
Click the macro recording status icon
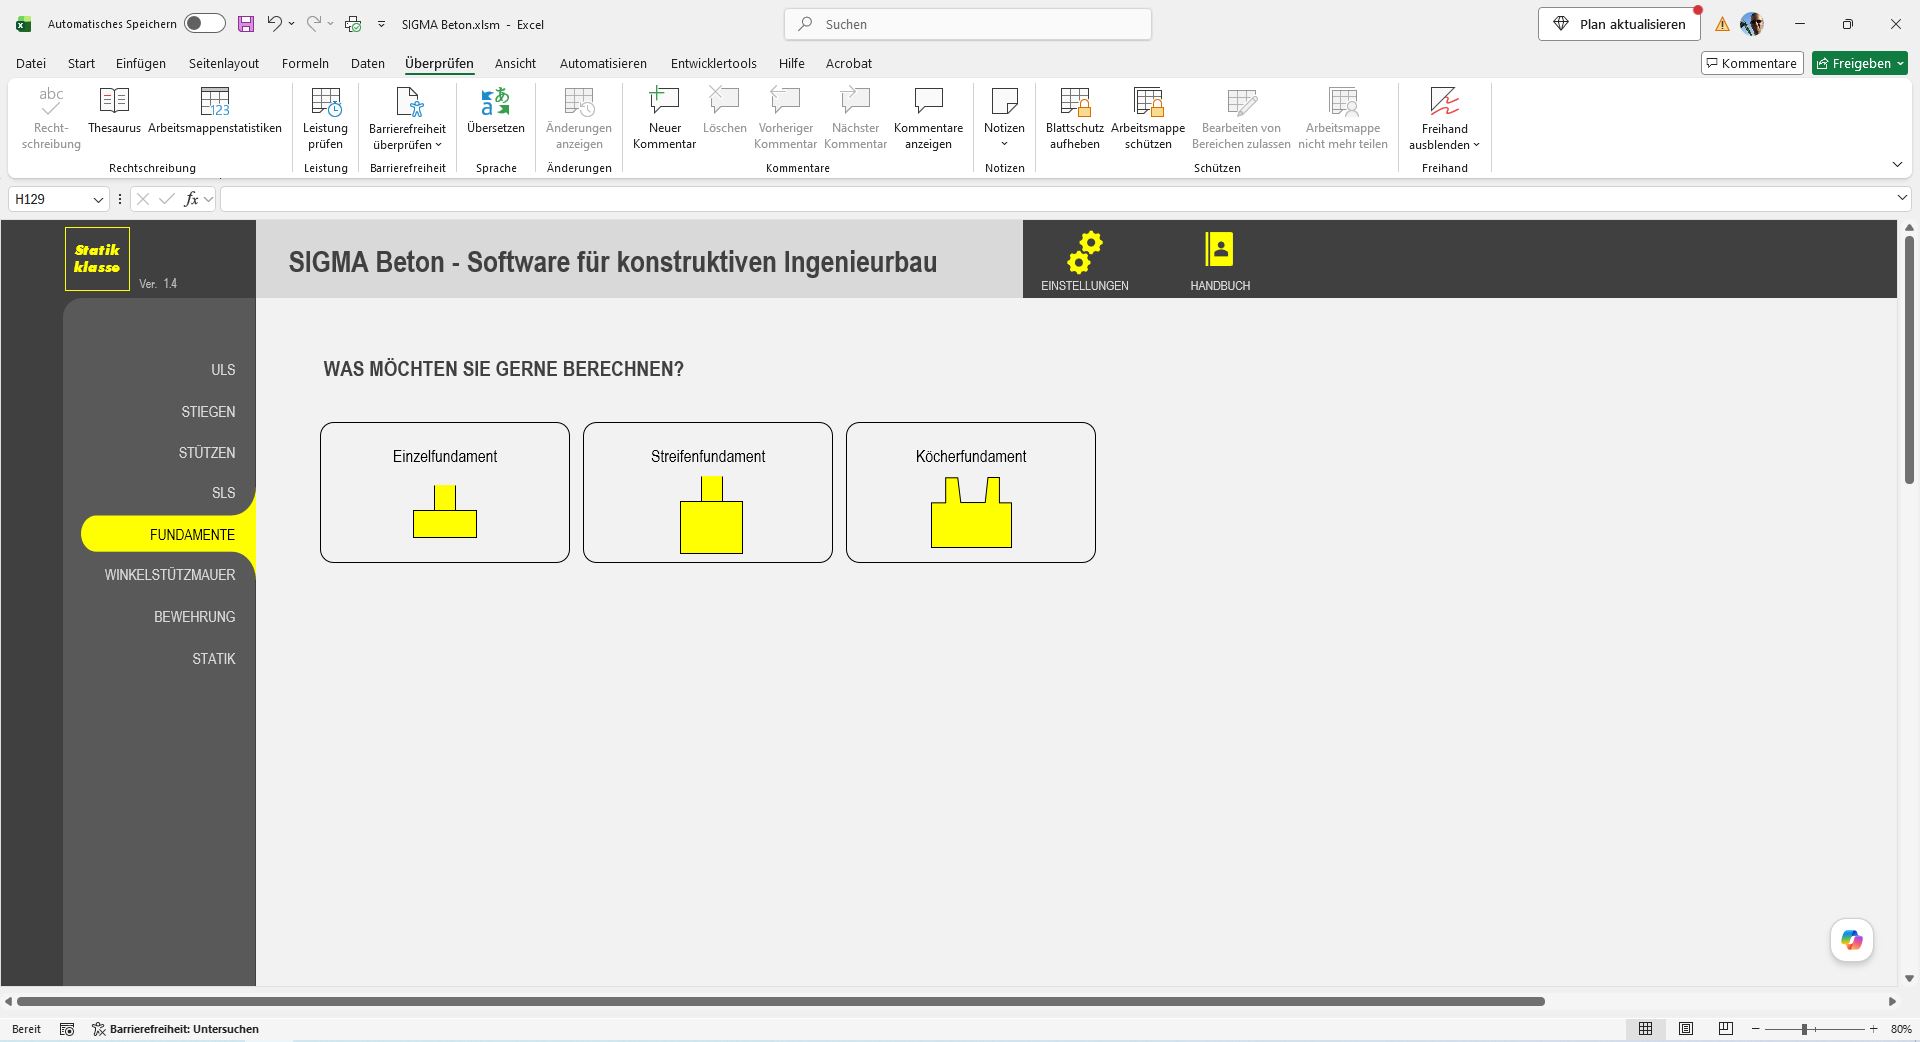[67, 1029]
